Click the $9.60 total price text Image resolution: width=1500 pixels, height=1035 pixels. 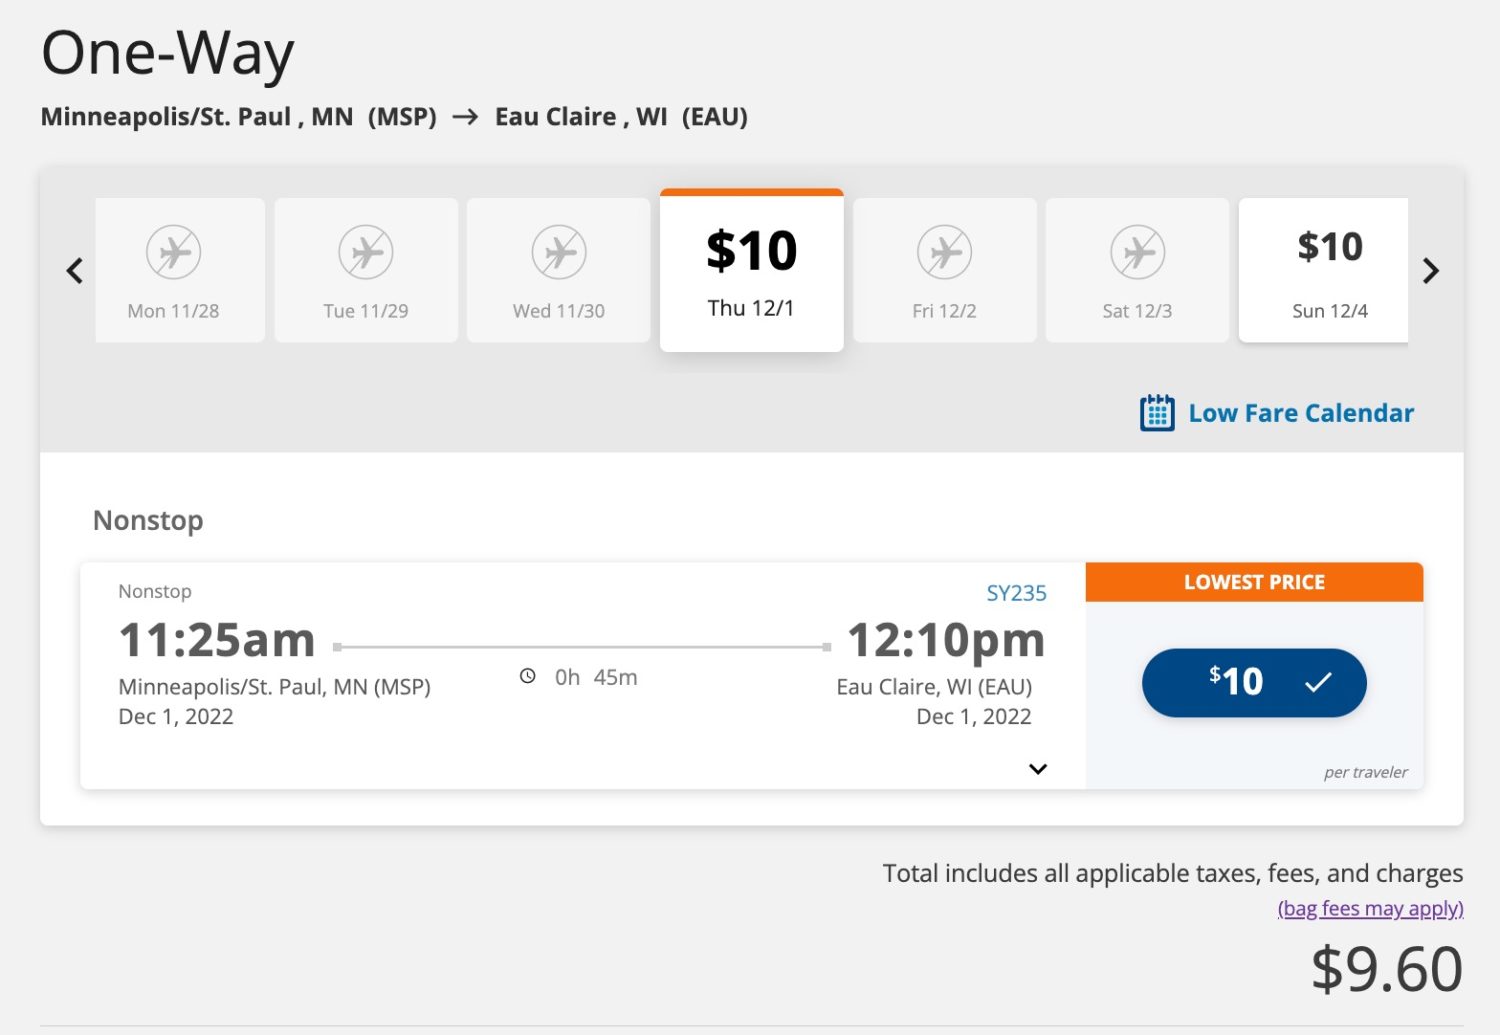coord(1388,966)
